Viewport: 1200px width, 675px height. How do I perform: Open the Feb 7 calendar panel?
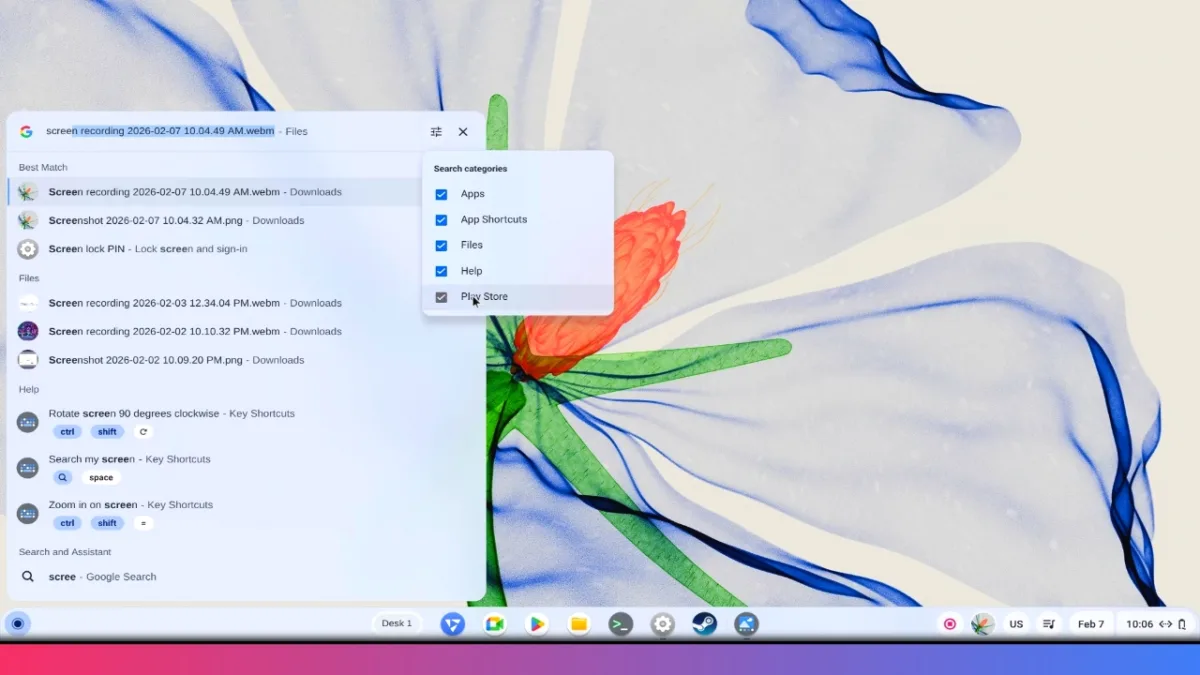click(1090, 624)
